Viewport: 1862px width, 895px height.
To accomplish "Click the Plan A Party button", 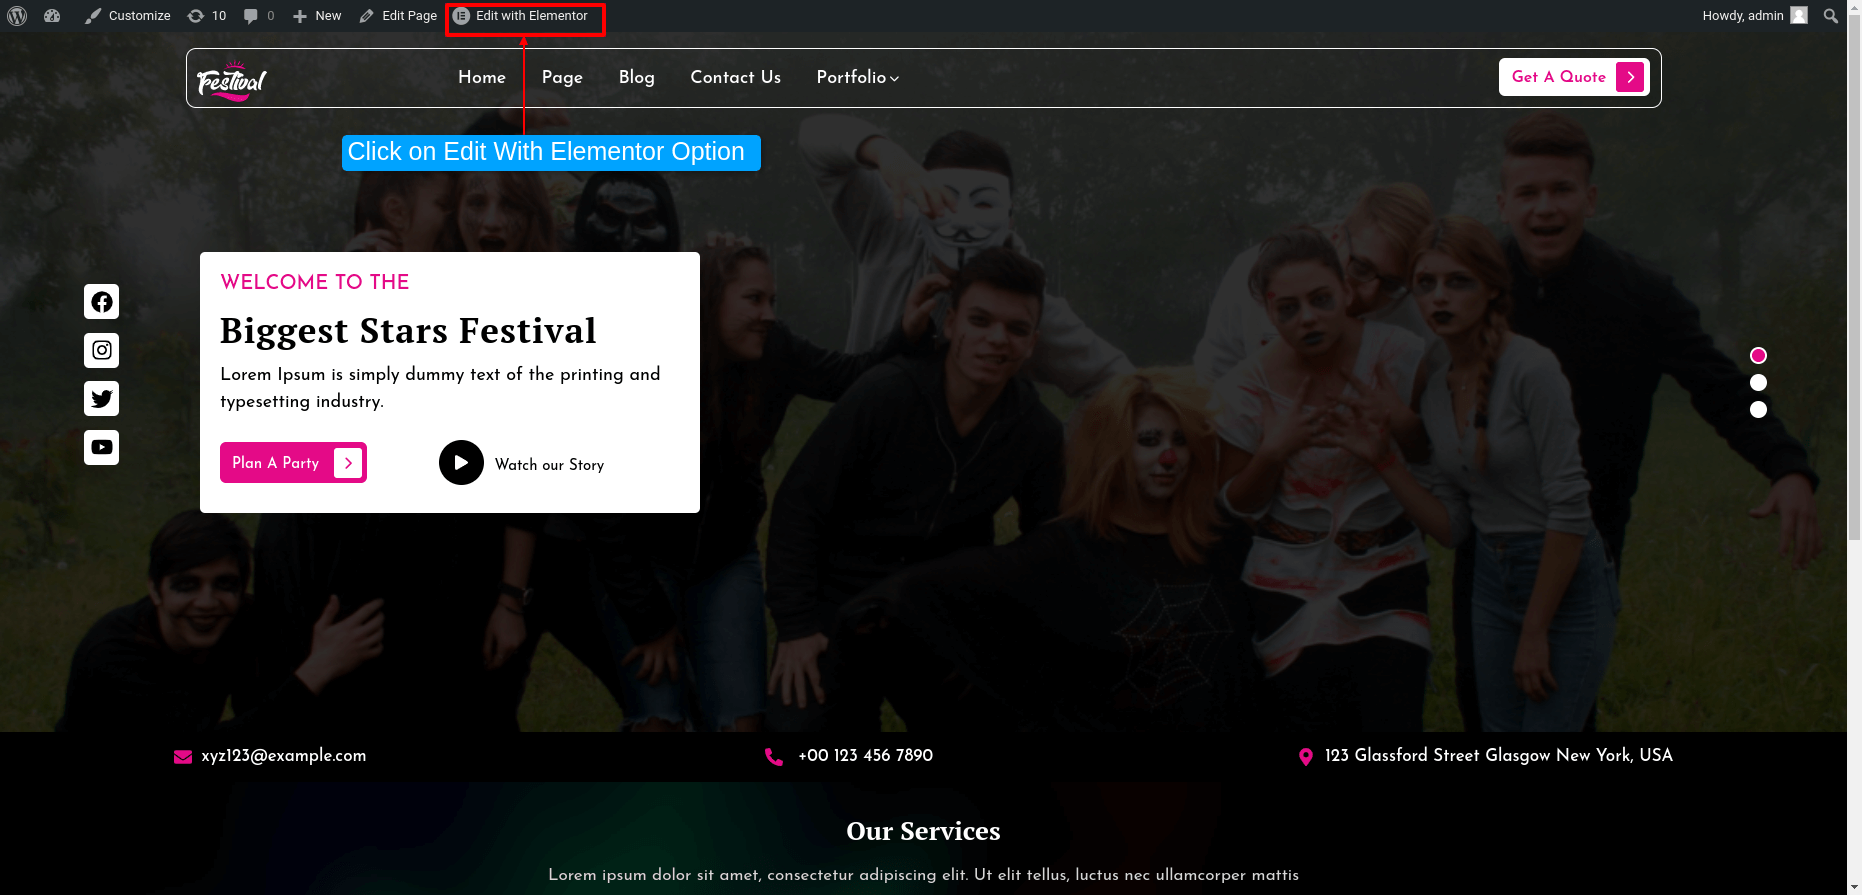I will coord(292,463).
